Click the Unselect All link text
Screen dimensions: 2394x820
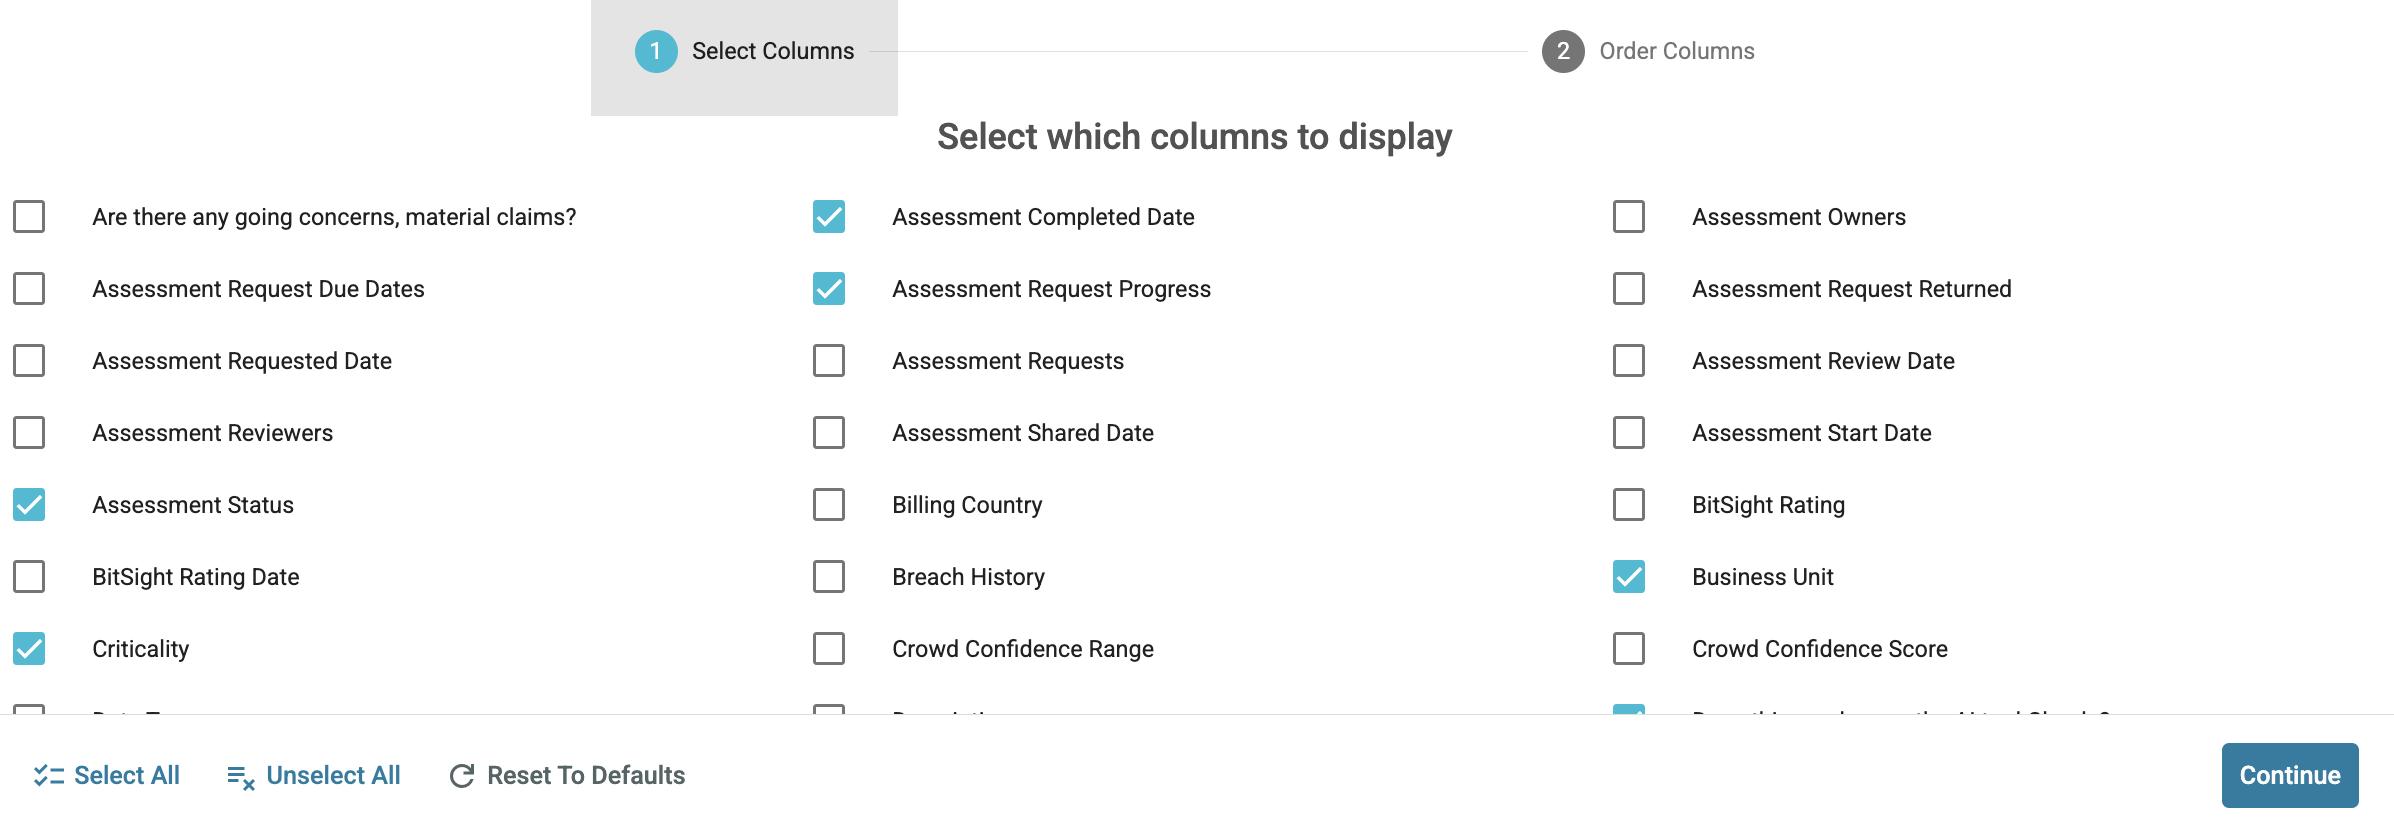pyautogui.click(x=333, y=775)
